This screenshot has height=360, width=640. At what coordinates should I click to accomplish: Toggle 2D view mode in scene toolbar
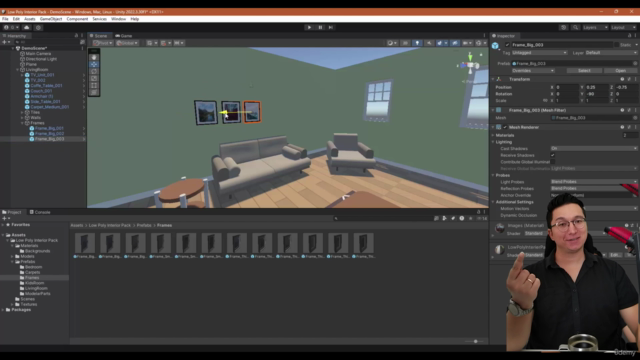click(x=405, y=43)
